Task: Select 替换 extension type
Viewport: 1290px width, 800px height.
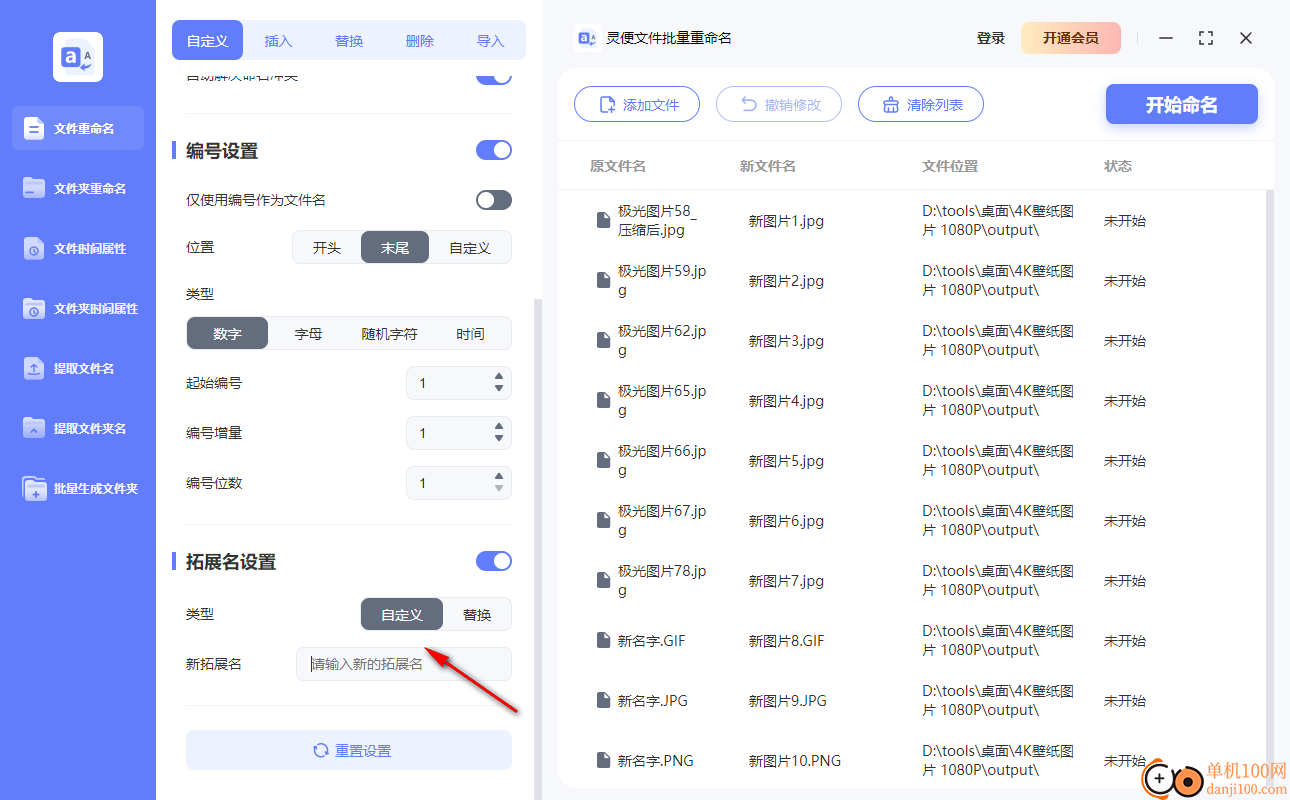Action: pos(477,614)
